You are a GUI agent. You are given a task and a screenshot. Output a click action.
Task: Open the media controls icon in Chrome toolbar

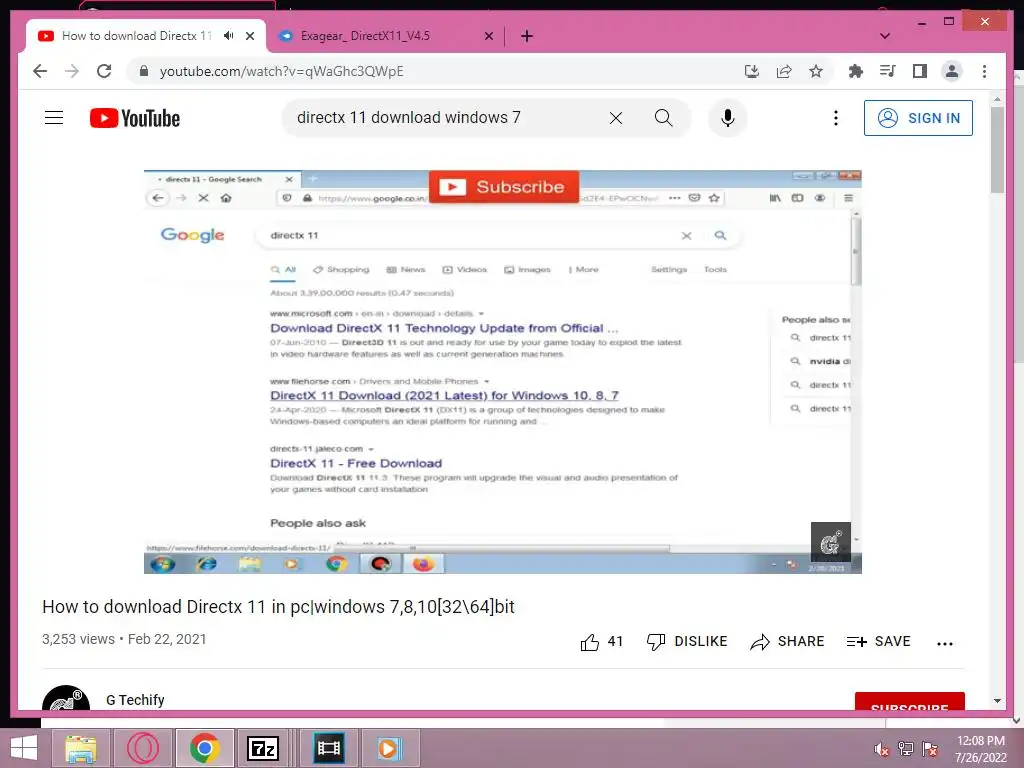click(888, 71)
